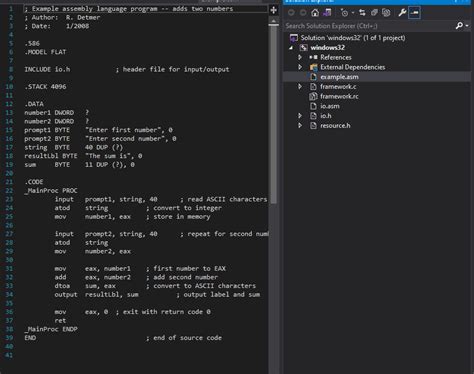Toggle the Show All Files icon
474x374 pixels.
[386, 13]
